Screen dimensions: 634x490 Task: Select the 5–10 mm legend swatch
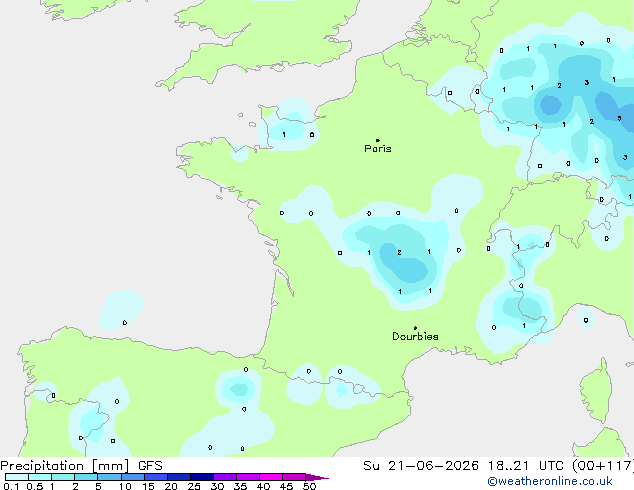109,477
